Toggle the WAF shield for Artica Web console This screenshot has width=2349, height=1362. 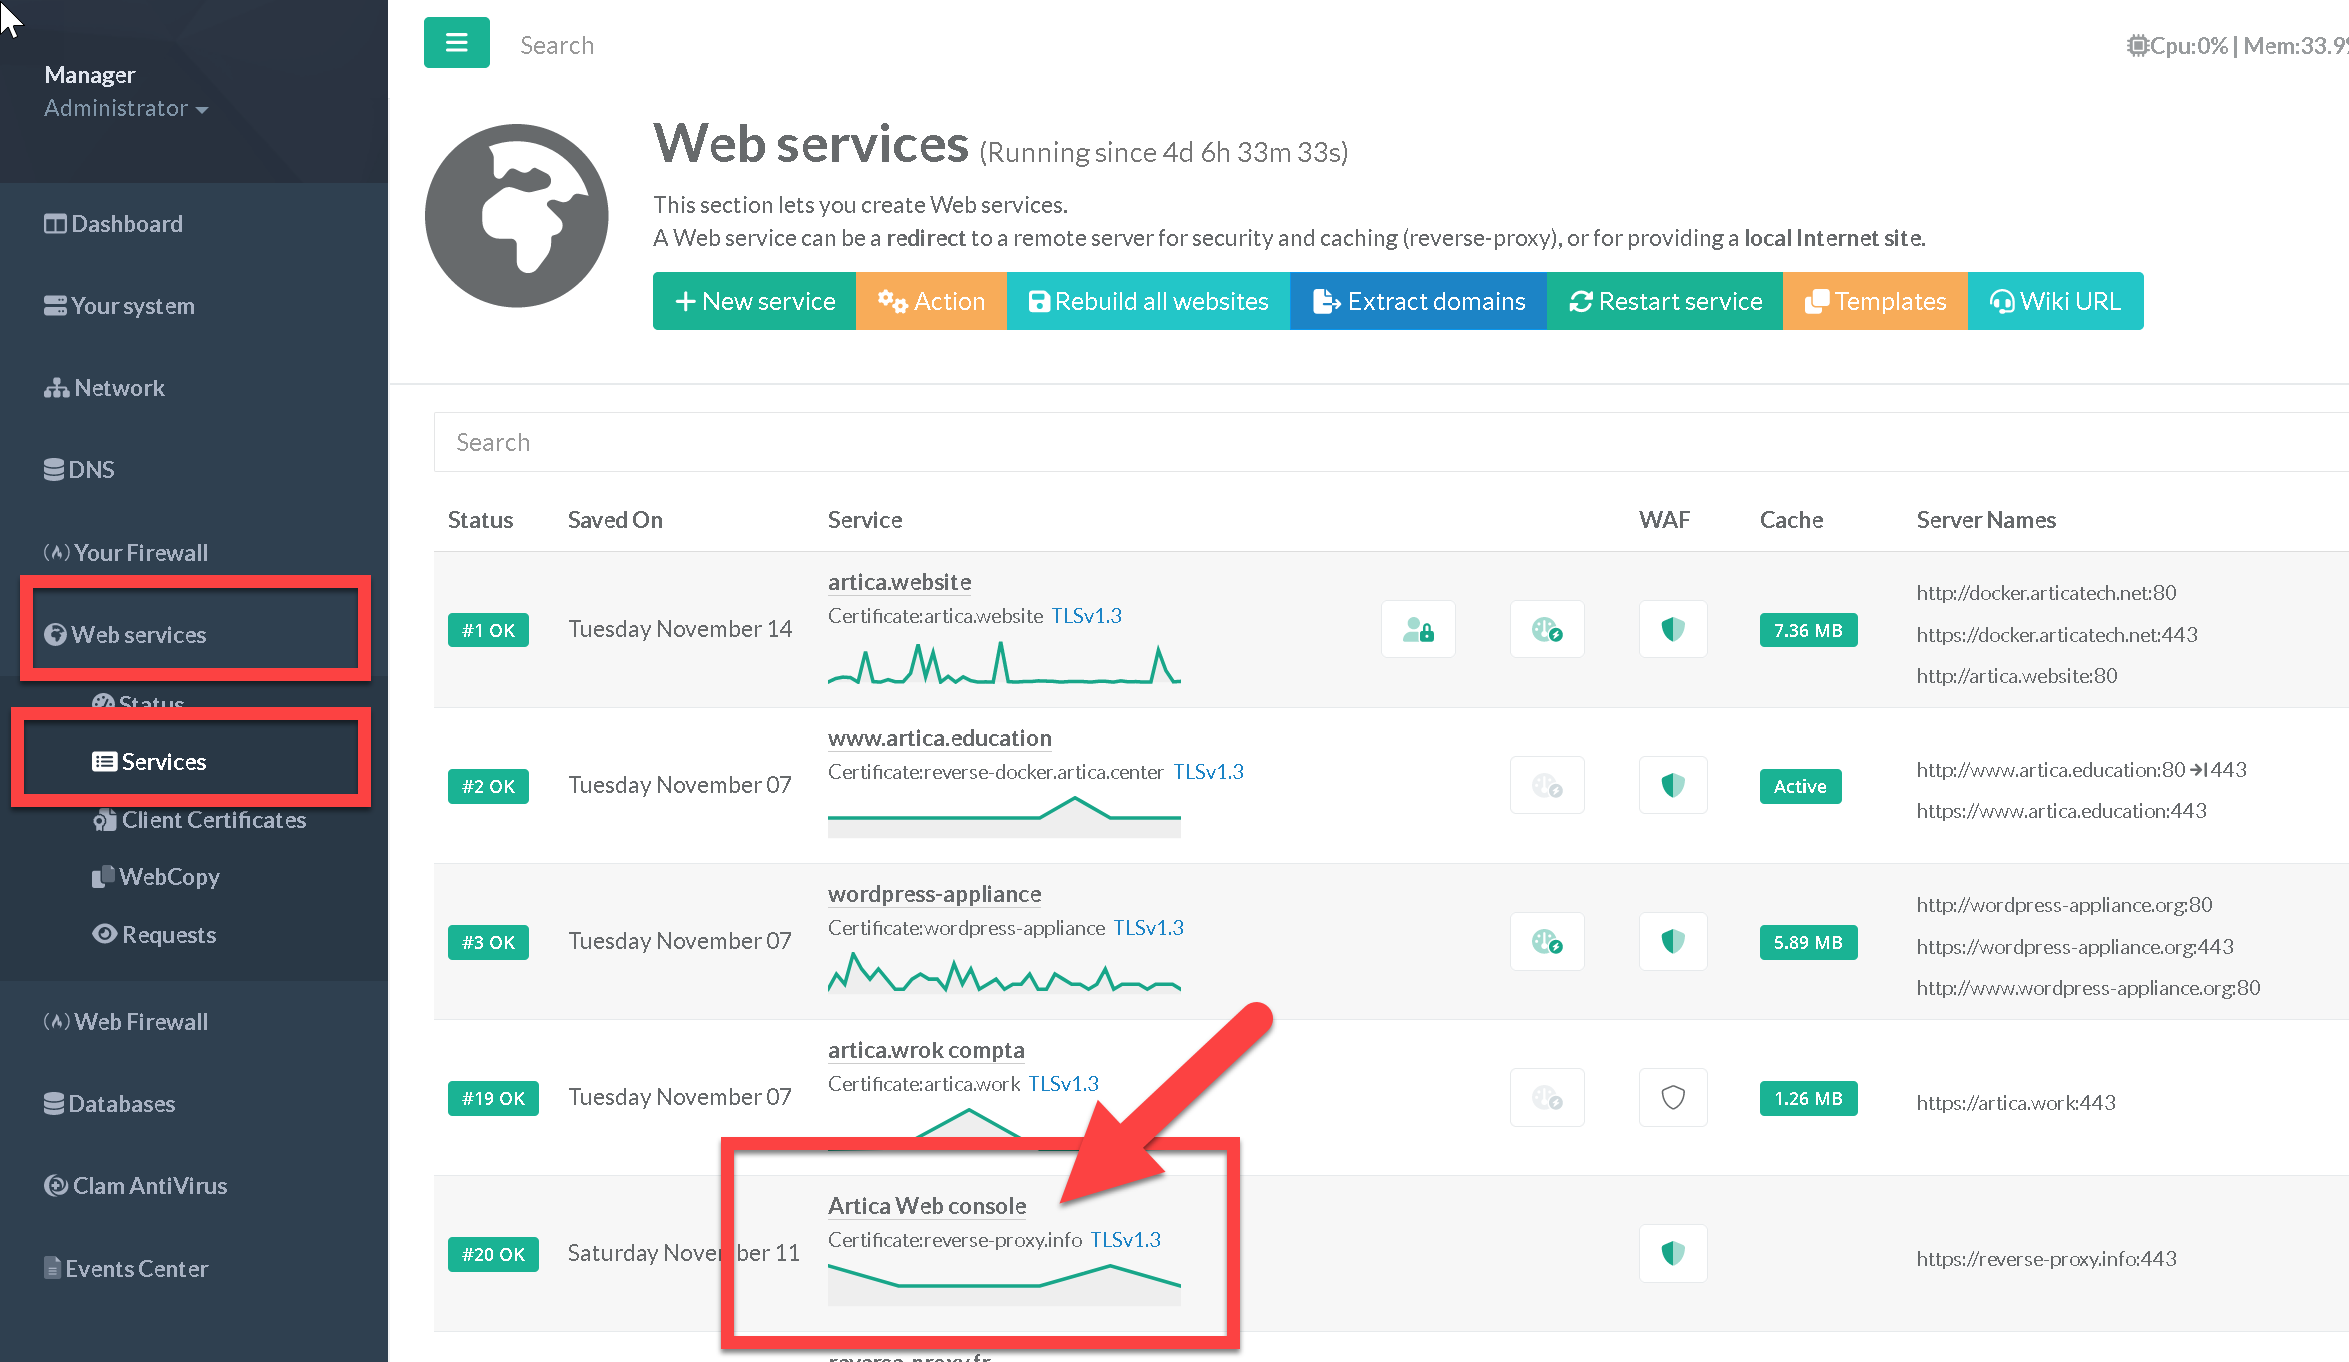(1672, 1254)
